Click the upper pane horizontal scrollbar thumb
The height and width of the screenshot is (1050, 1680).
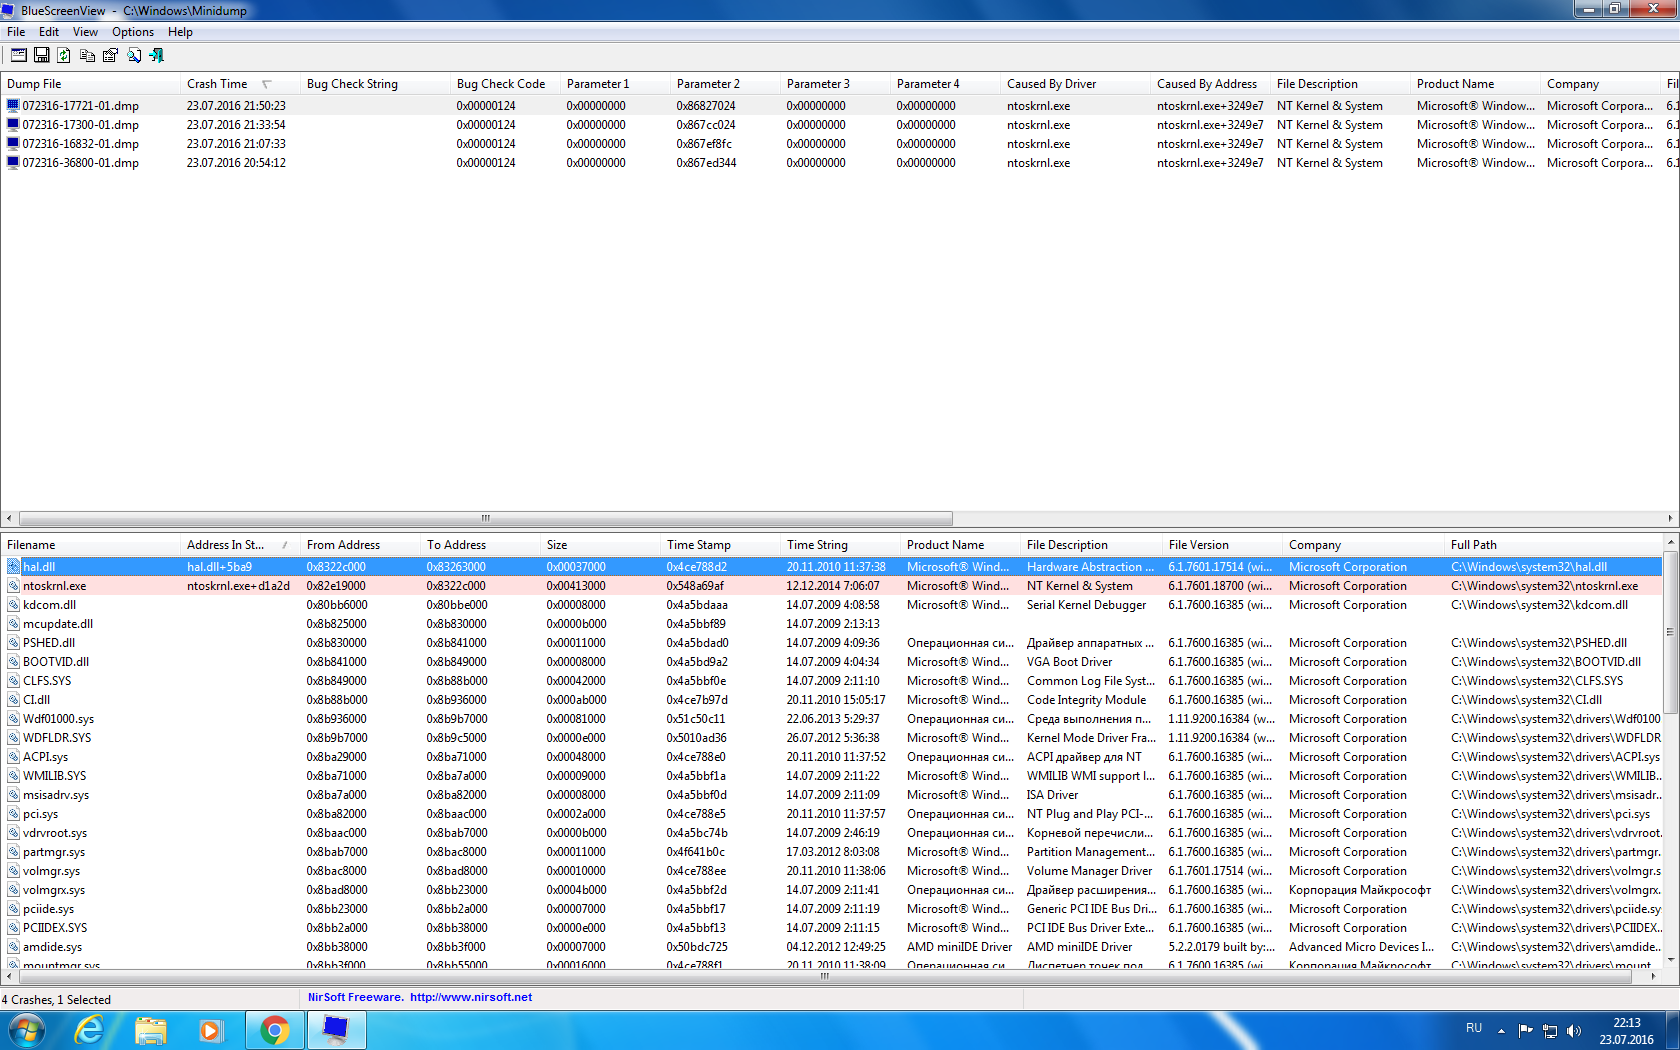click(486, 518)
